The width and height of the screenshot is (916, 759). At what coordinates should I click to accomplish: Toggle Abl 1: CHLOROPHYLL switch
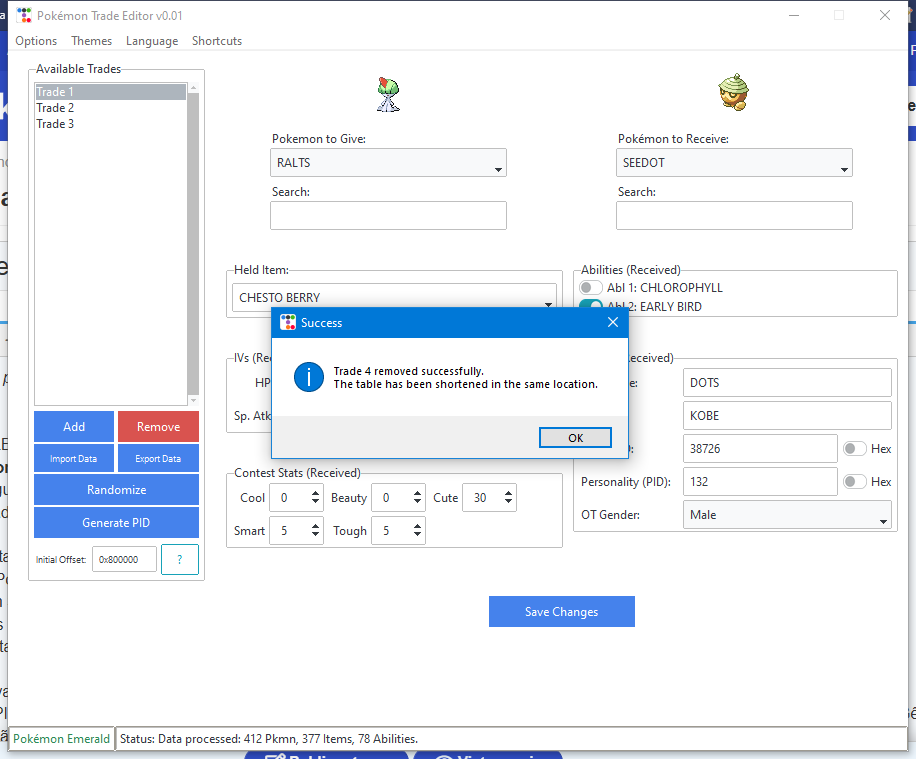(x=591, y=288)
